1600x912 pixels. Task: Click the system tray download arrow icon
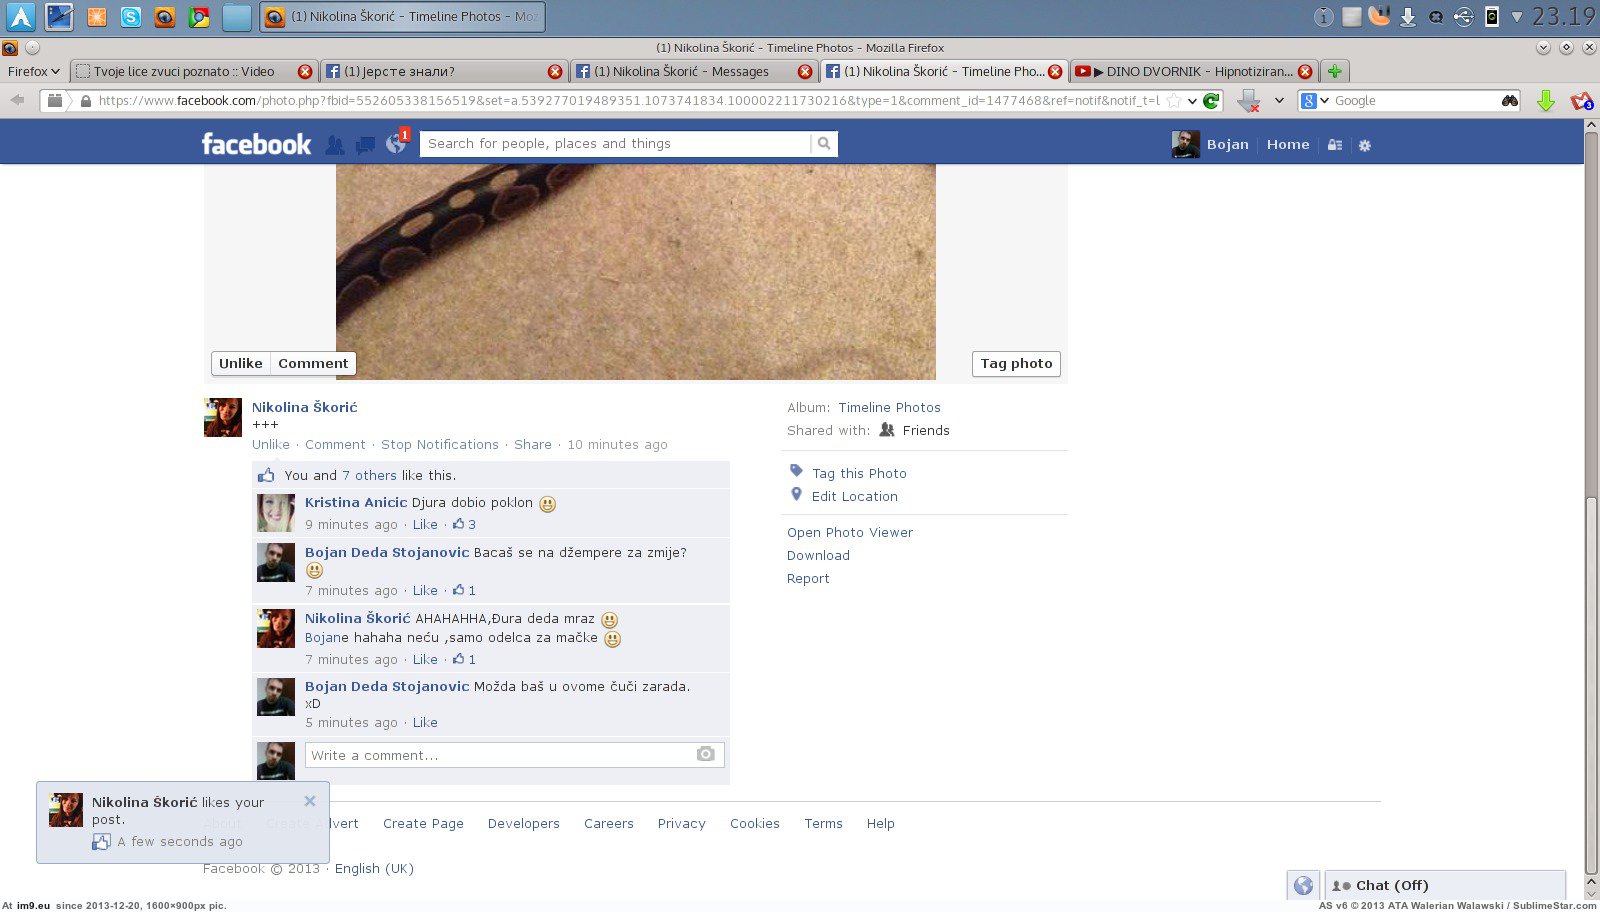[x=1408, y=17]
